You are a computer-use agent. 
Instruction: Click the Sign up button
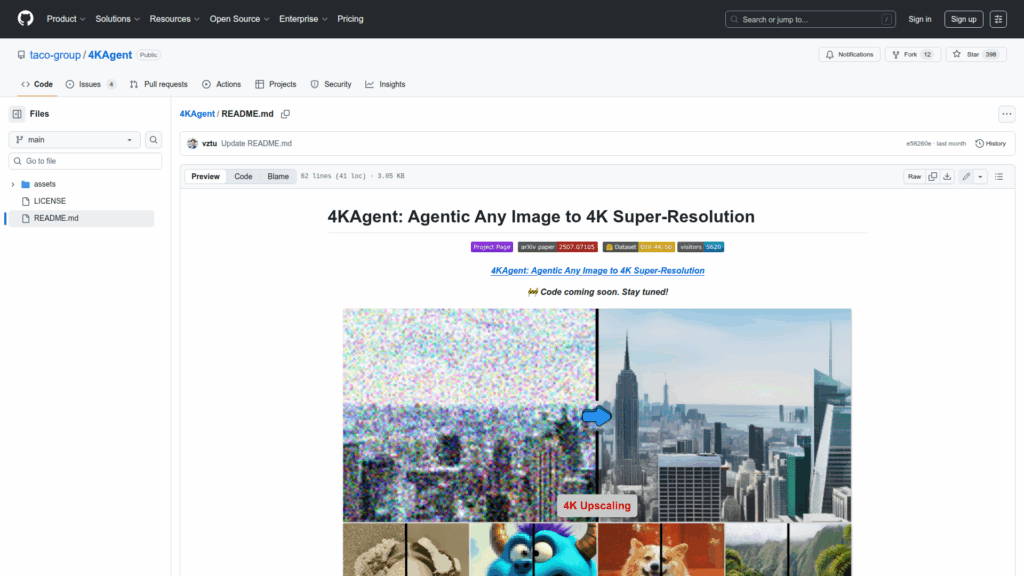click(x=963, y=19)
